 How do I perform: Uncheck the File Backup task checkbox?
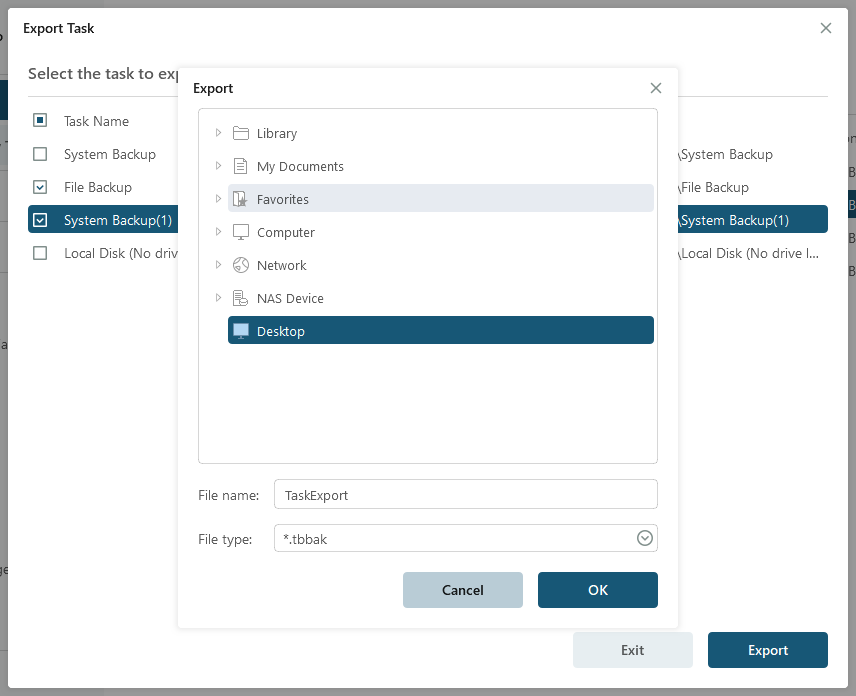40,187
